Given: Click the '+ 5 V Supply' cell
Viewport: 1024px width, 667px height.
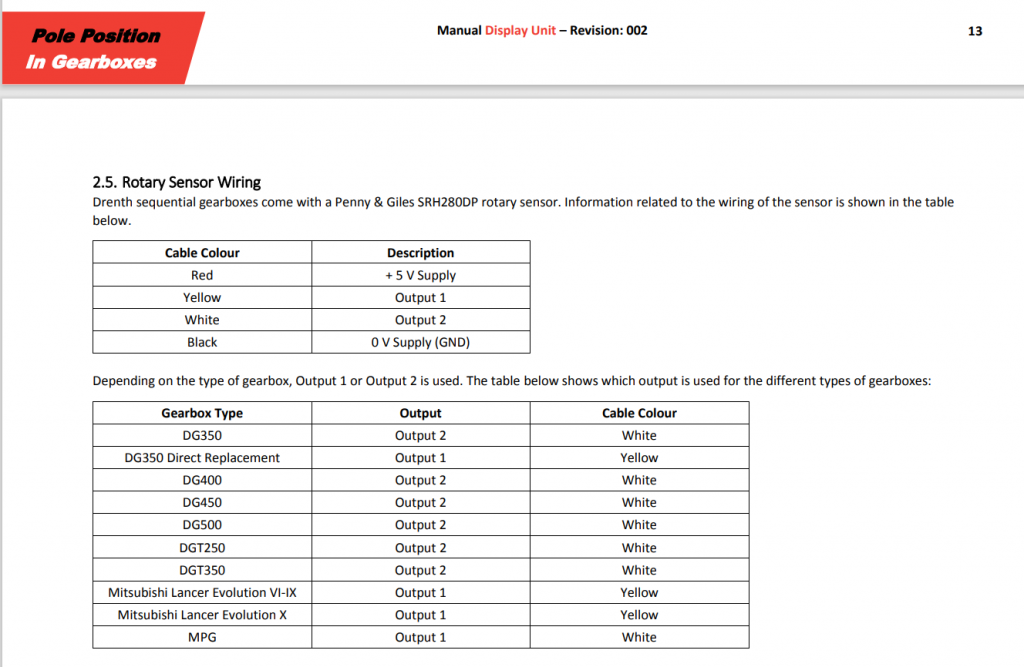Looking at the screenshot, I should point(421,275).
